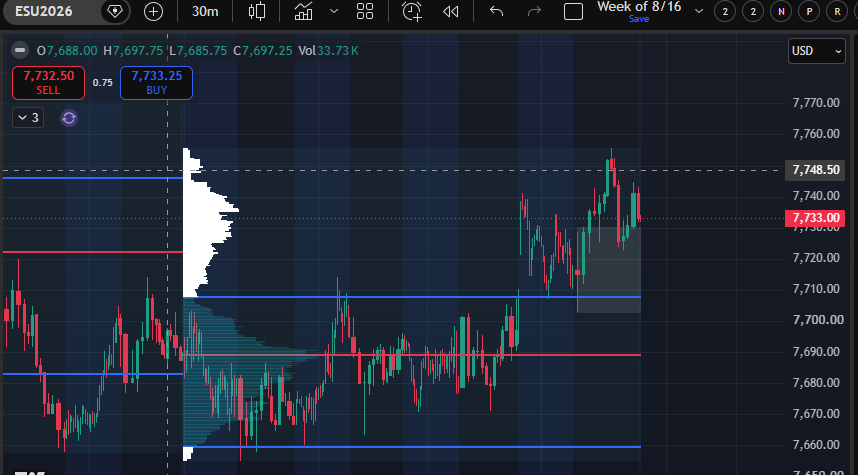Click the first circled 2 button

725,11
